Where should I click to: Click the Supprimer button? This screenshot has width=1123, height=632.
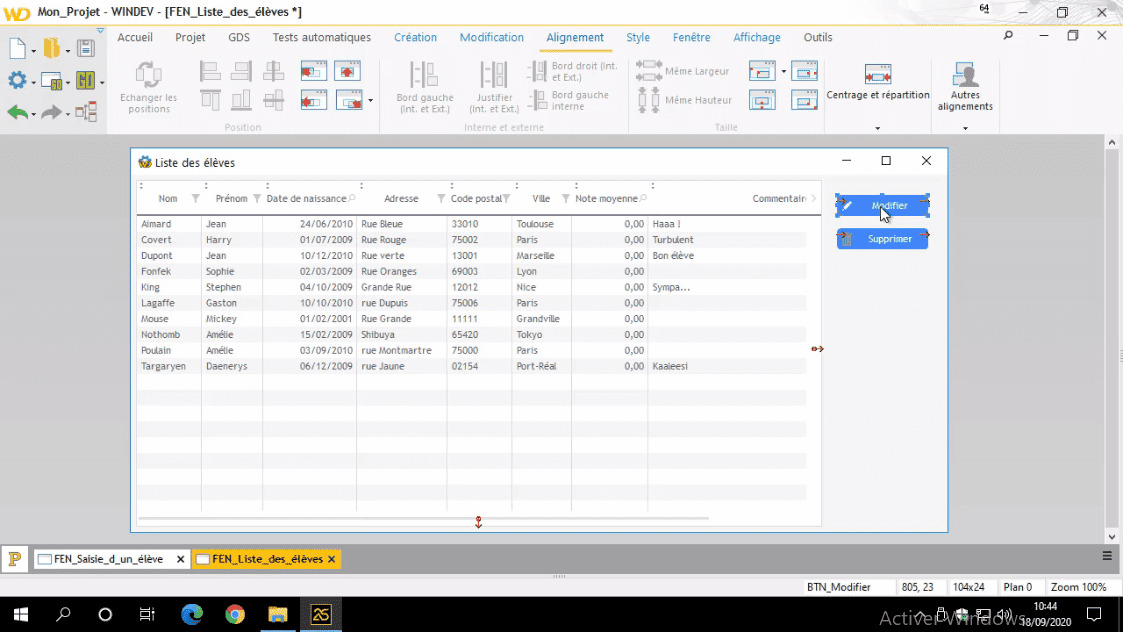pos(882,239)
